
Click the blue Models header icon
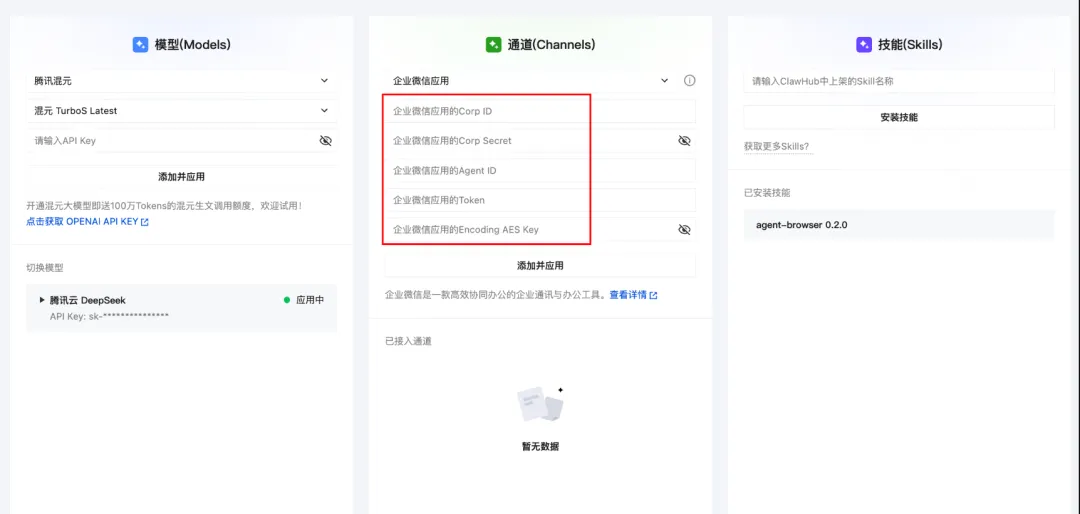coord(141,45)
